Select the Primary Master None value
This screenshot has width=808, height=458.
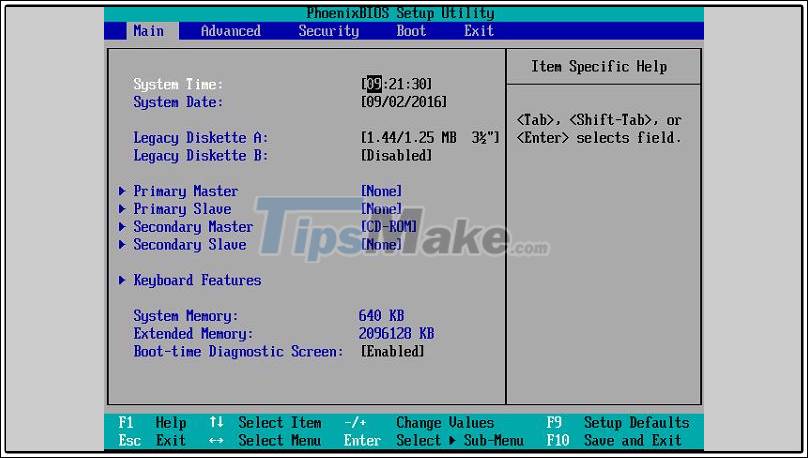coord(381,191)
